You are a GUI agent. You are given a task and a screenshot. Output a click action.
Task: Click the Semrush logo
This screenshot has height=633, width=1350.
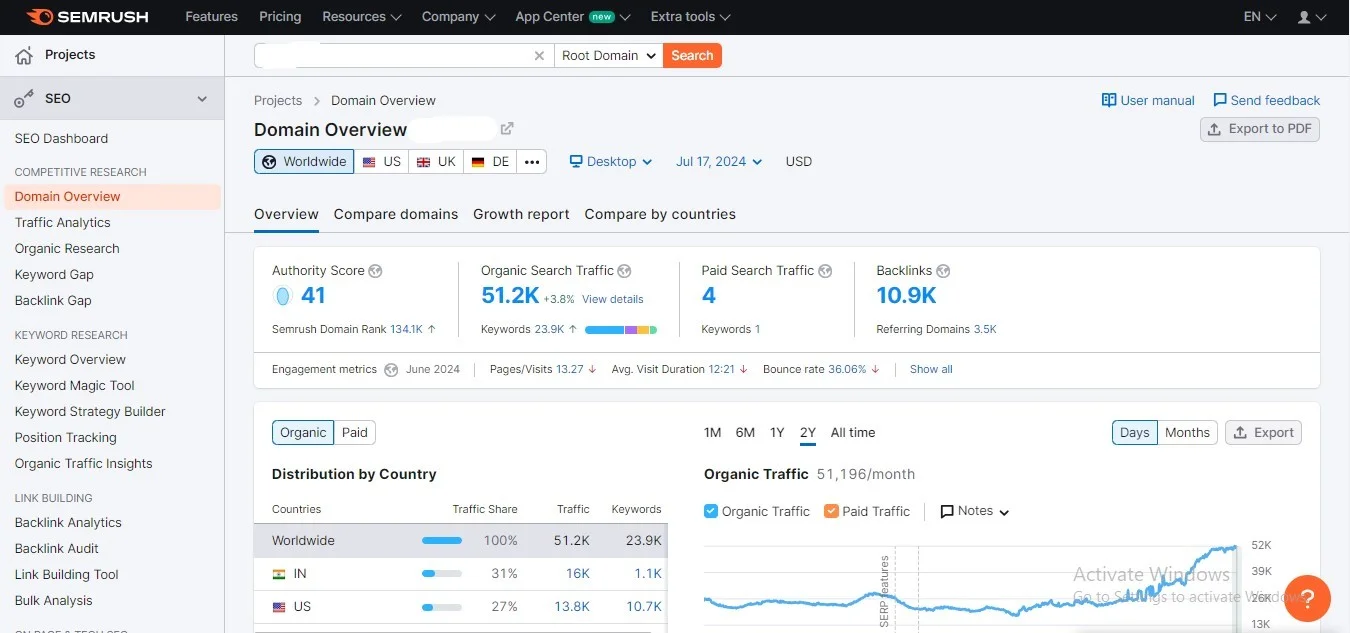(x=89, y=17)
